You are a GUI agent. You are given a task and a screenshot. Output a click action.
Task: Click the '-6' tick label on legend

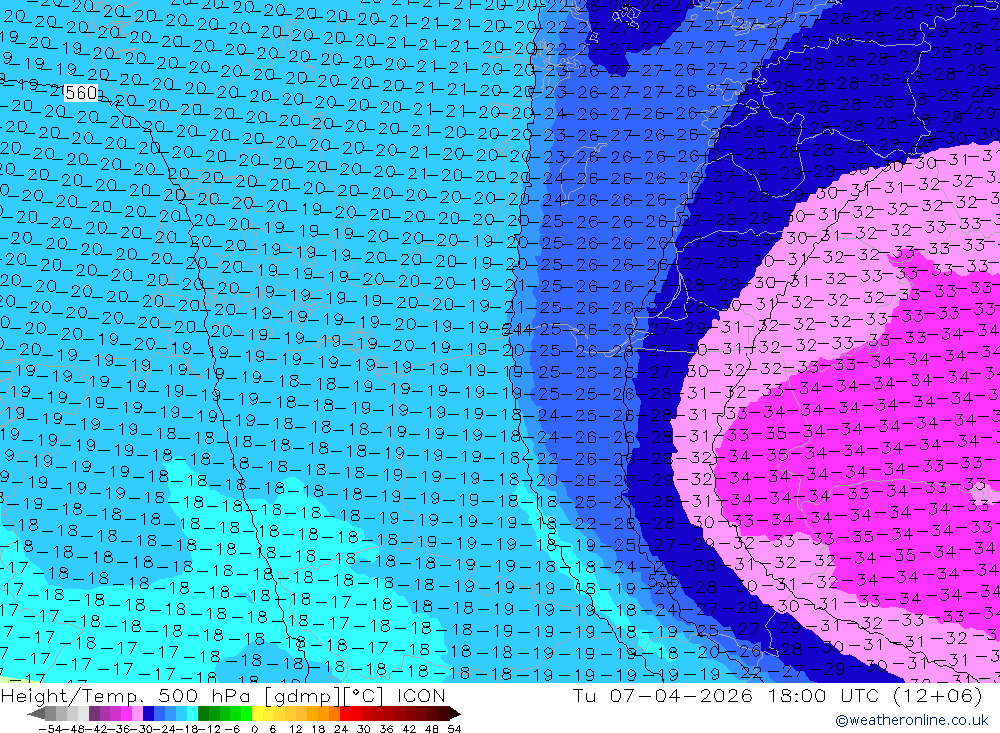[x=232, y=729]
